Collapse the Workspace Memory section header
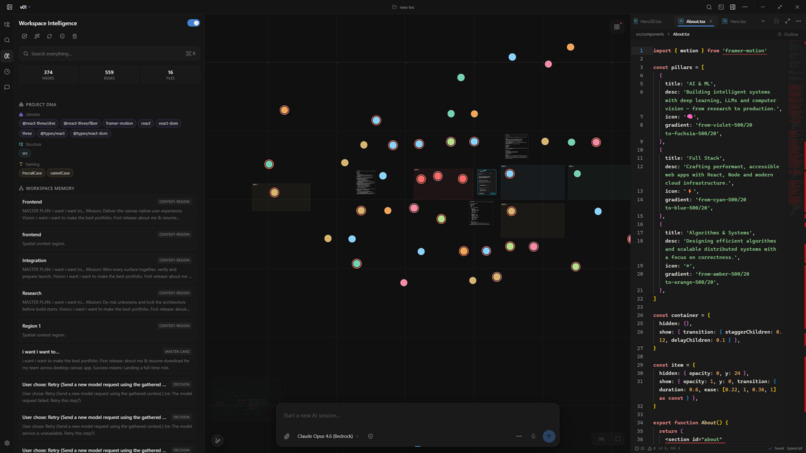Image resolution: width=806 pixels, height=453 pixels. point(46,188)
